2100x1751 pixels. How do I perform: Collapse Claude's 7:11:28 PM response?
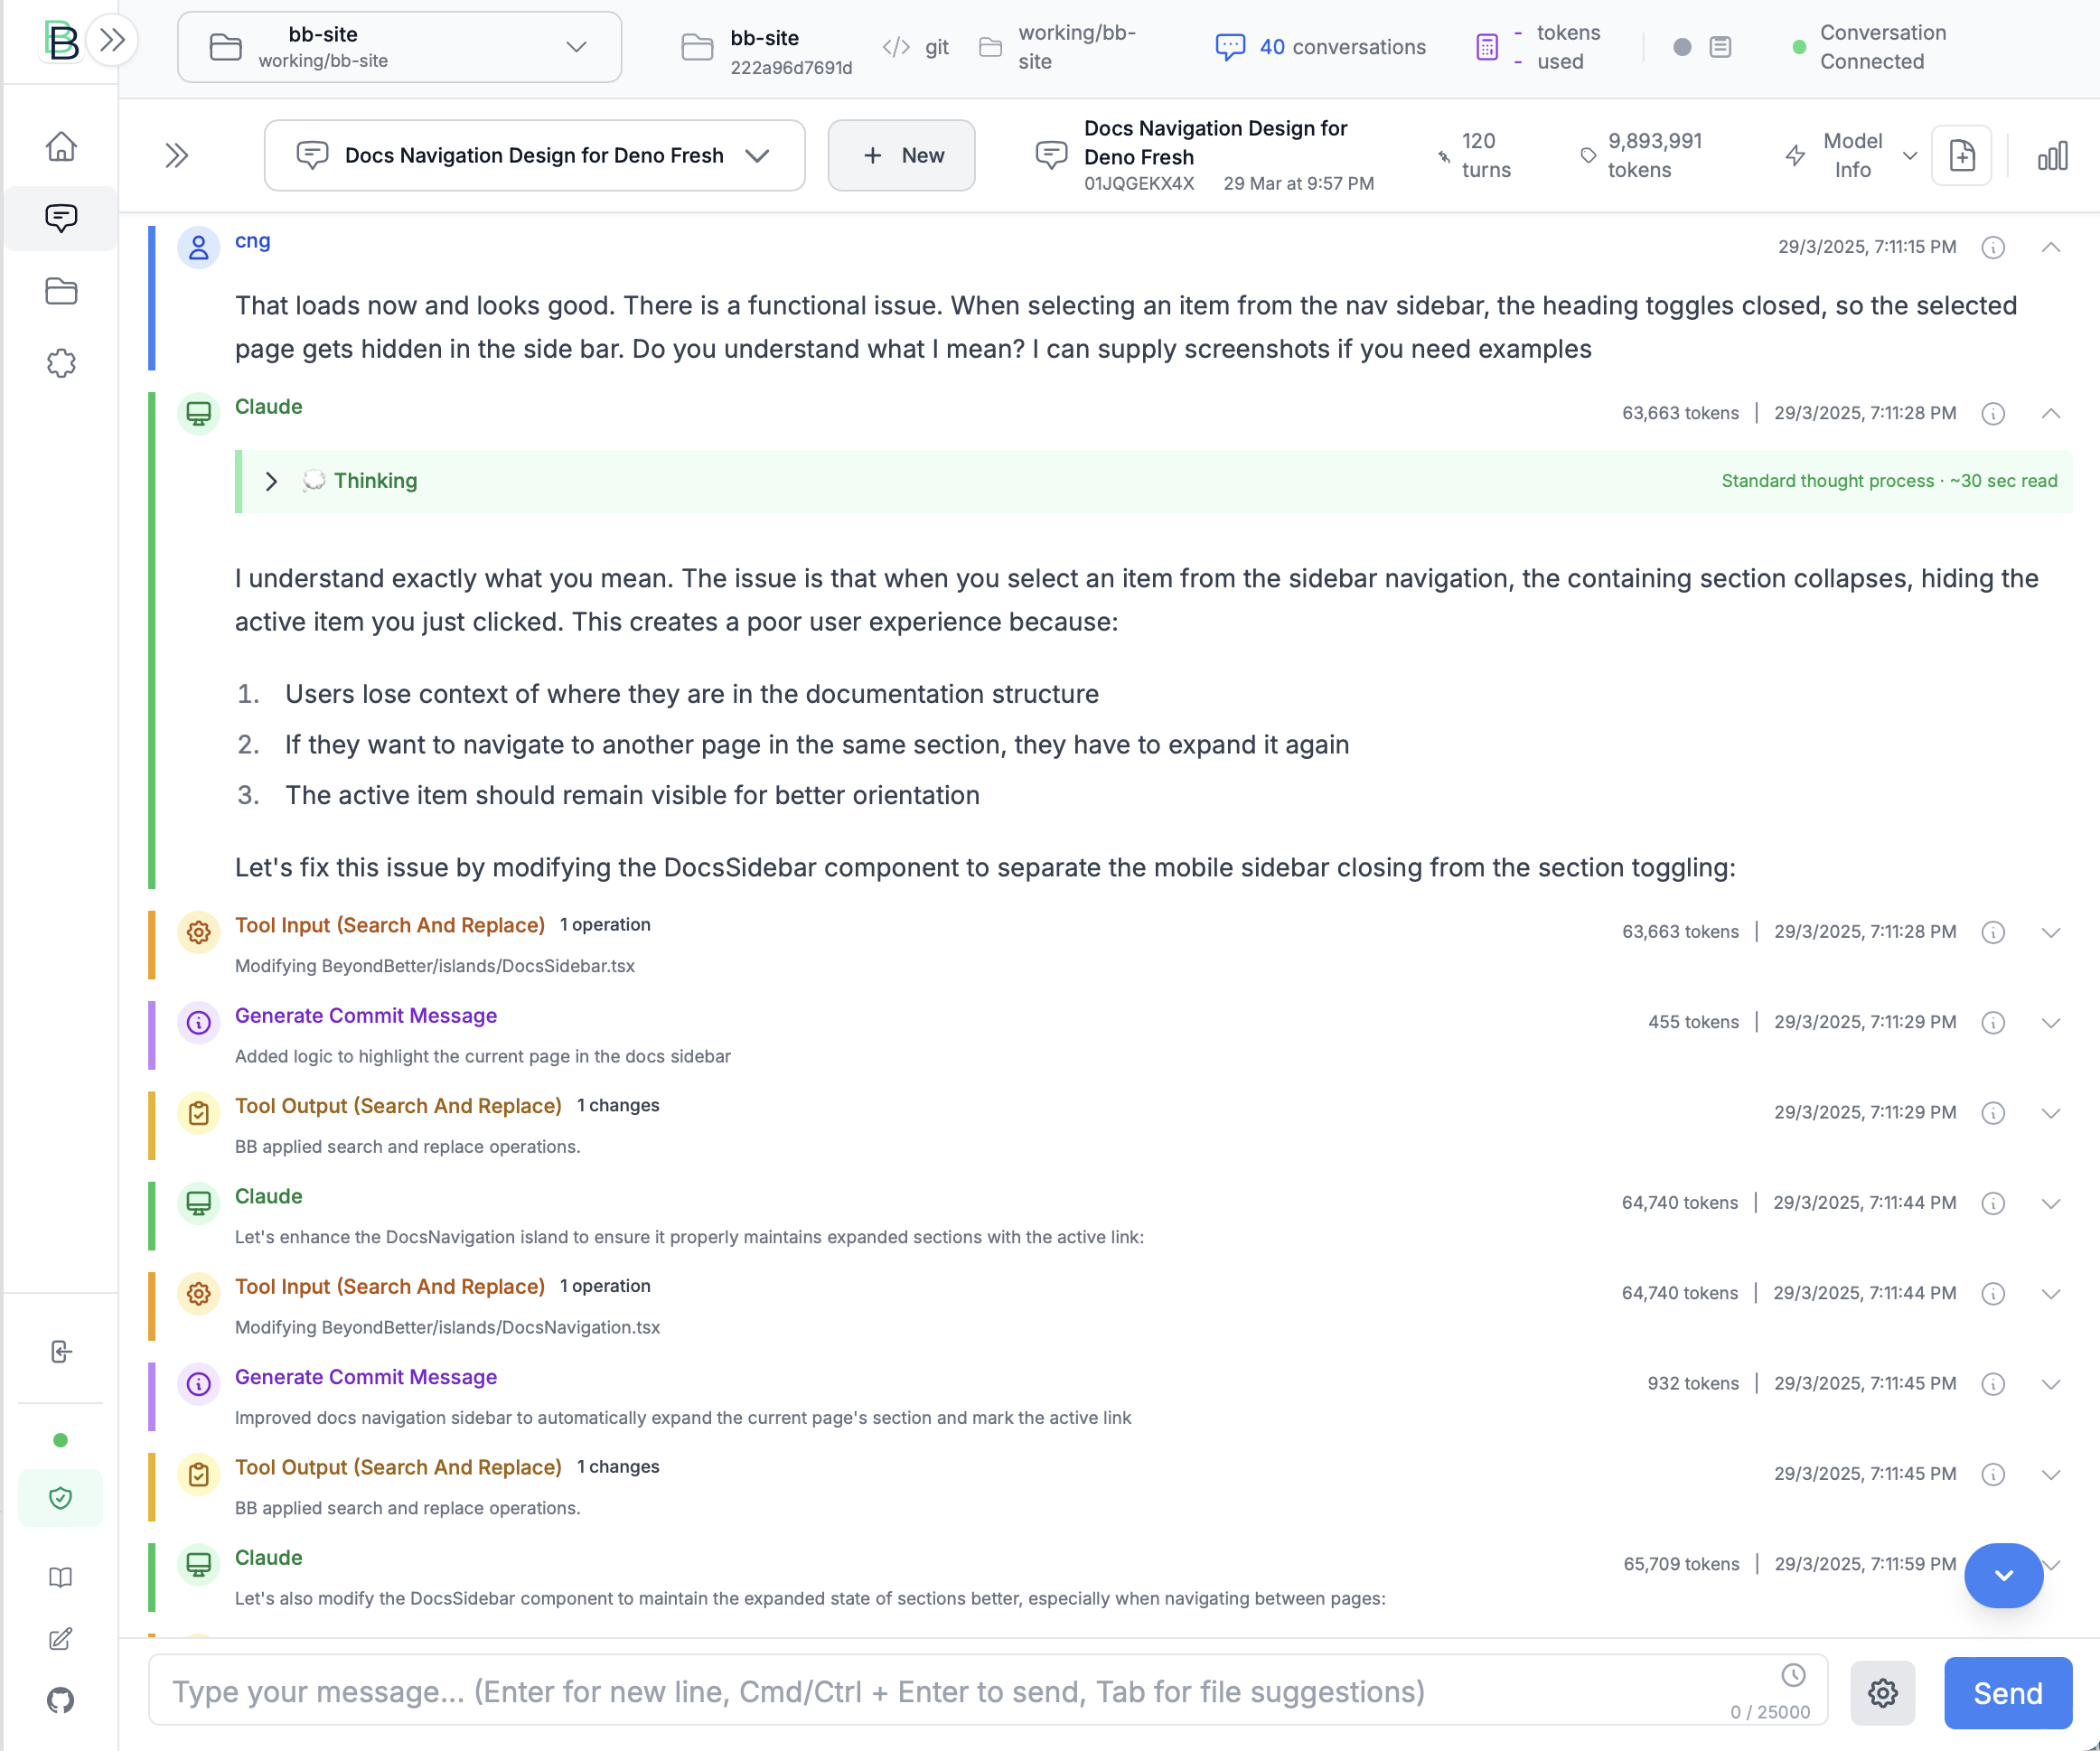pos(2051,413)
